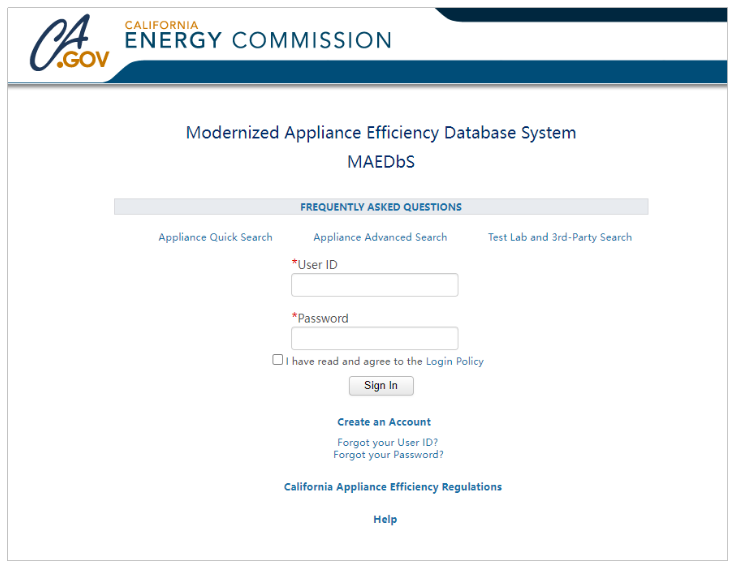Select Create an Account
The height and width of the screenshot is (565, 738).
384,422
